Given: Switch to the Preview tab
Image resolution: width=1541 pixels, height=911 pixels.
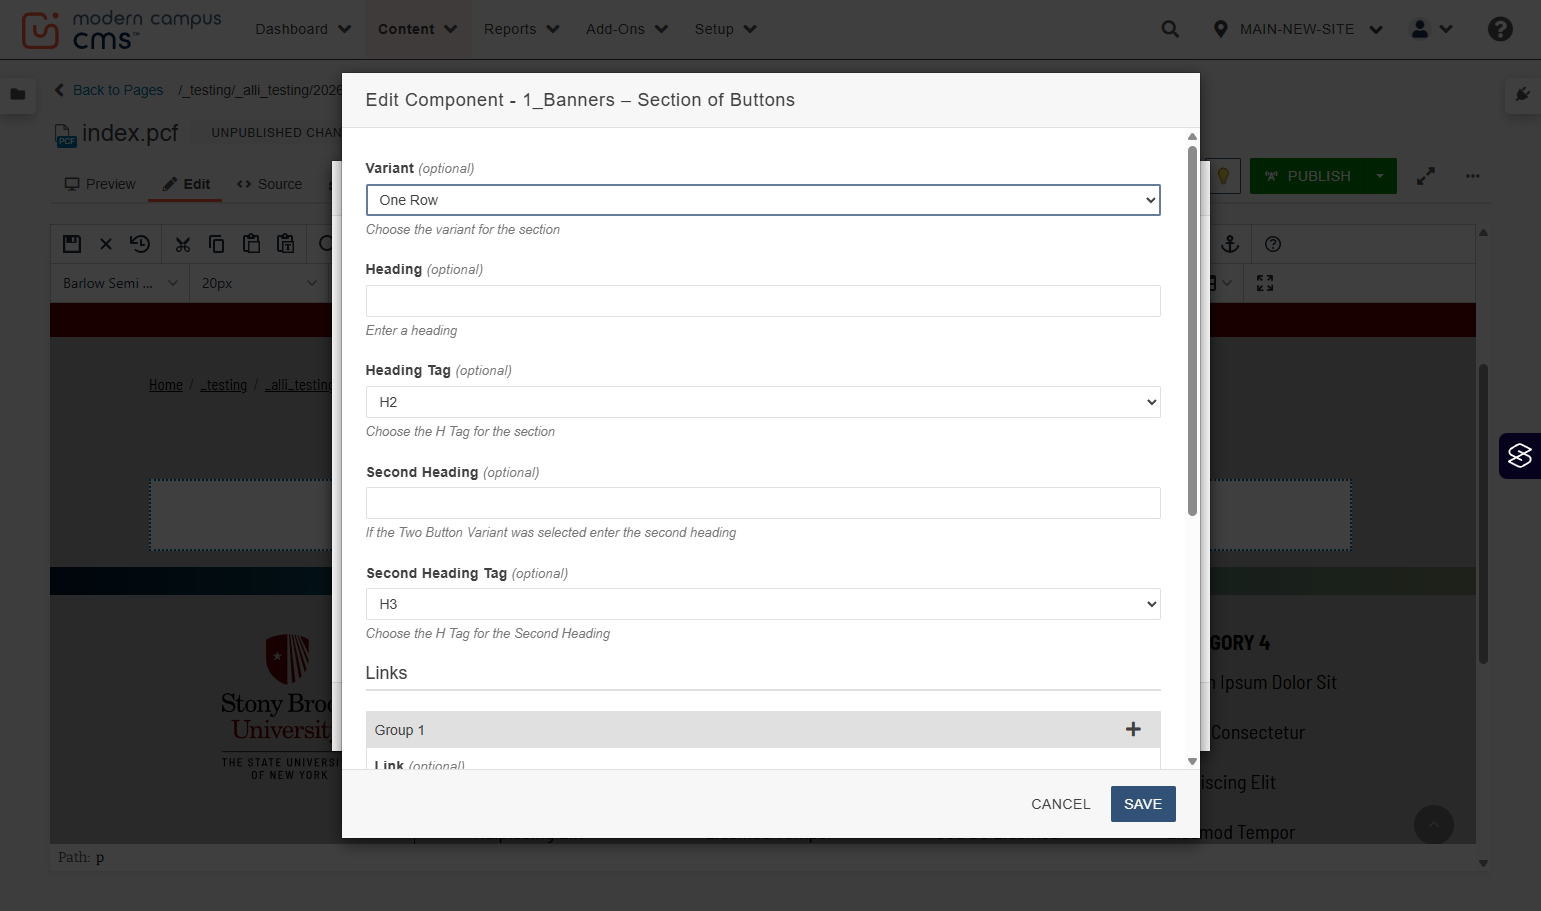Looking at the screenshot, I should click(x=100, y=184).
